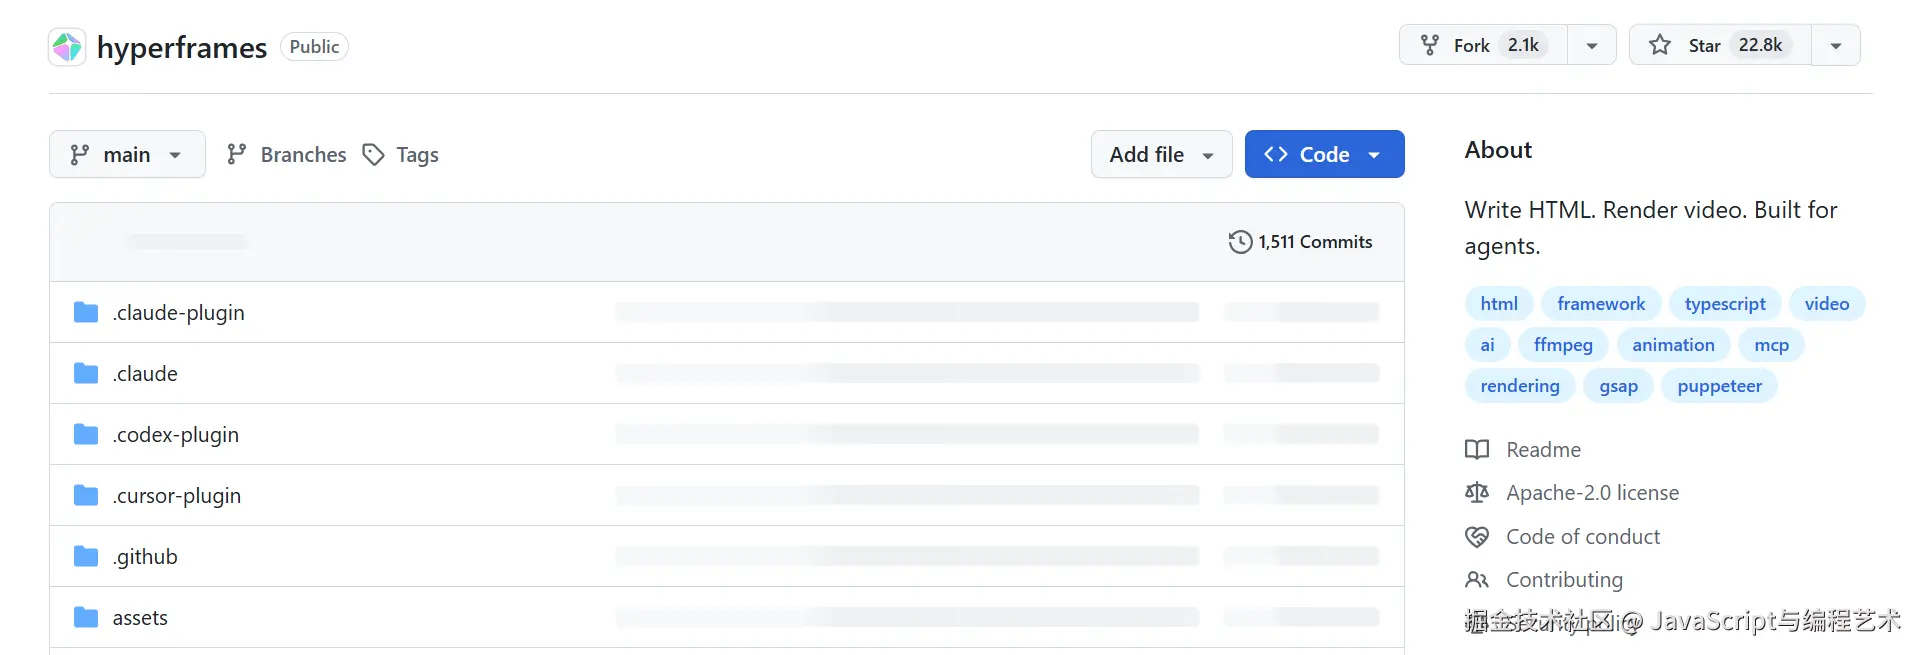Click the book icon next to Readme
The height and width of the screenshot is (655, 1921).
[1477, 450]
